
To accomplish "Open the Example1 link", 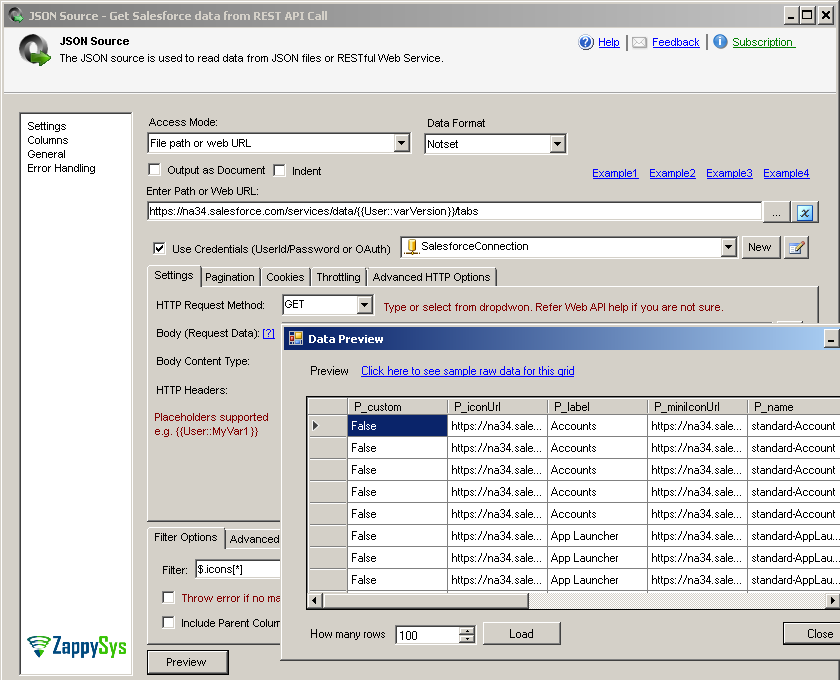I will click(x=615, y=173).
